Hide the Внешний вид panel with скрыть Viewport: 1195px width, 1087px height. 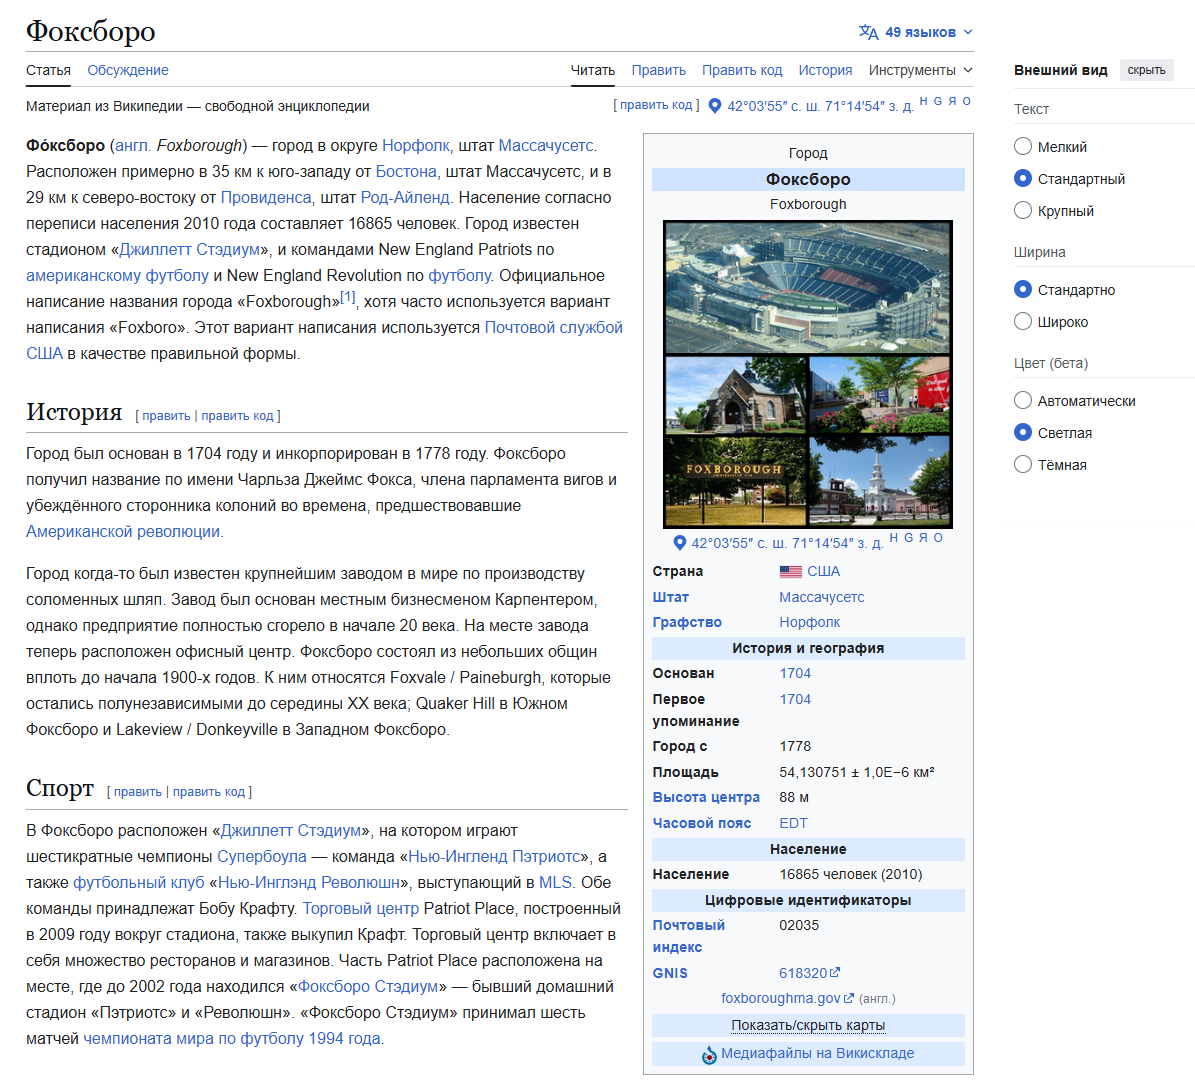tap(1146, 70)
